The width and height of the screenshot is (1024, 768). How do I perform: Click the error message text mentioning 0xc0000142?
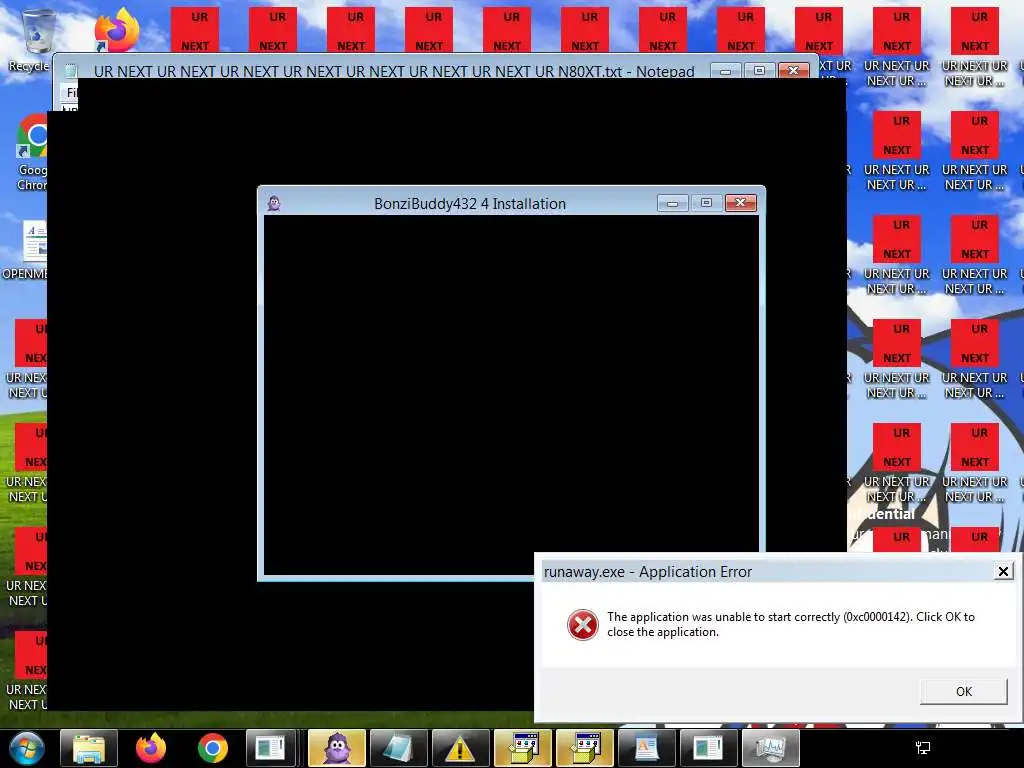coord(790,624)
